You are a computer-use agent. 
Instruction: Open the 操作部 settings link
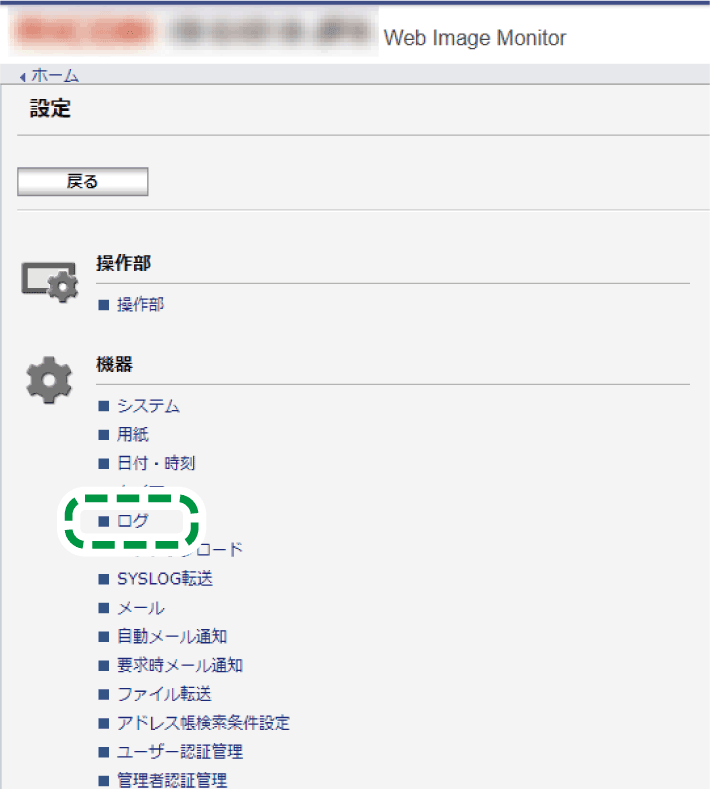(x=141, y=305)
